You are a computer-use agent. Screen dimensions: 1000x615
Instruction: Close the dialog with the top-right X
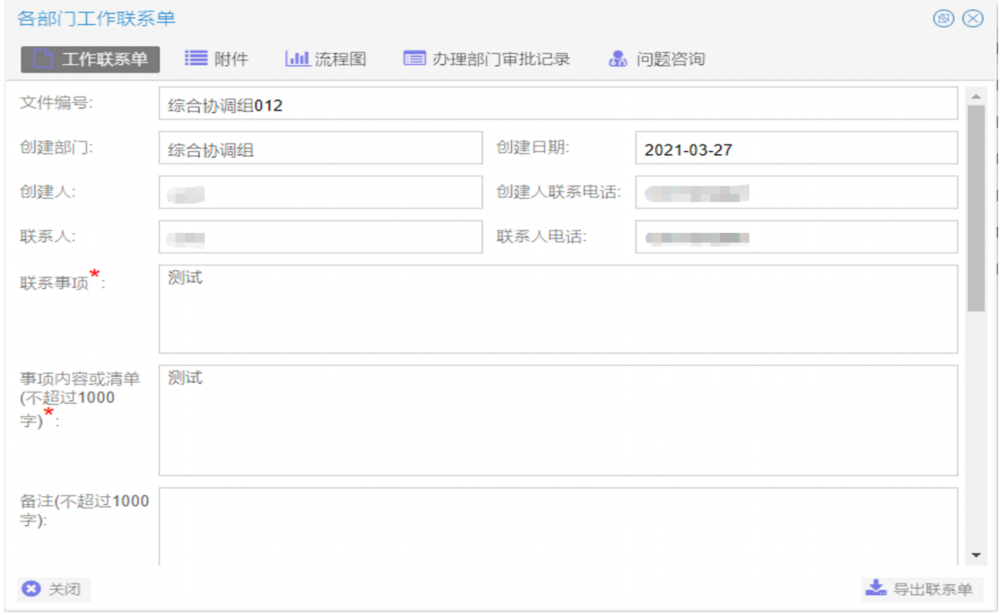(973, 19)
